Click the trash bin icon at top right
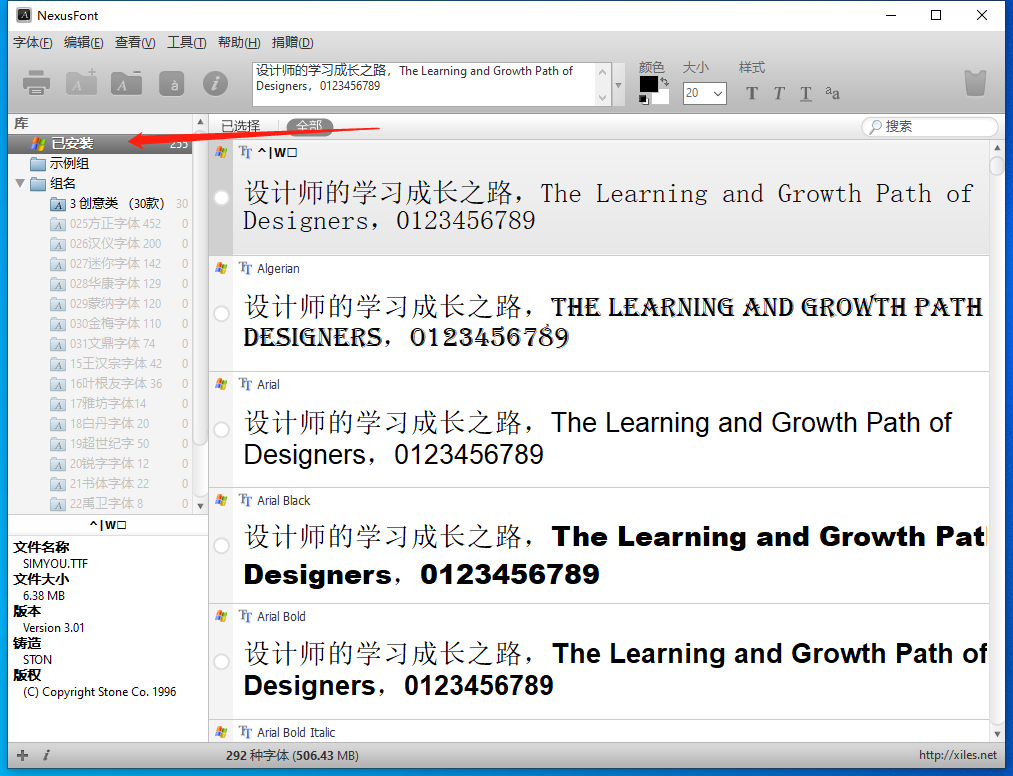1013x776 pixels. 976,83
